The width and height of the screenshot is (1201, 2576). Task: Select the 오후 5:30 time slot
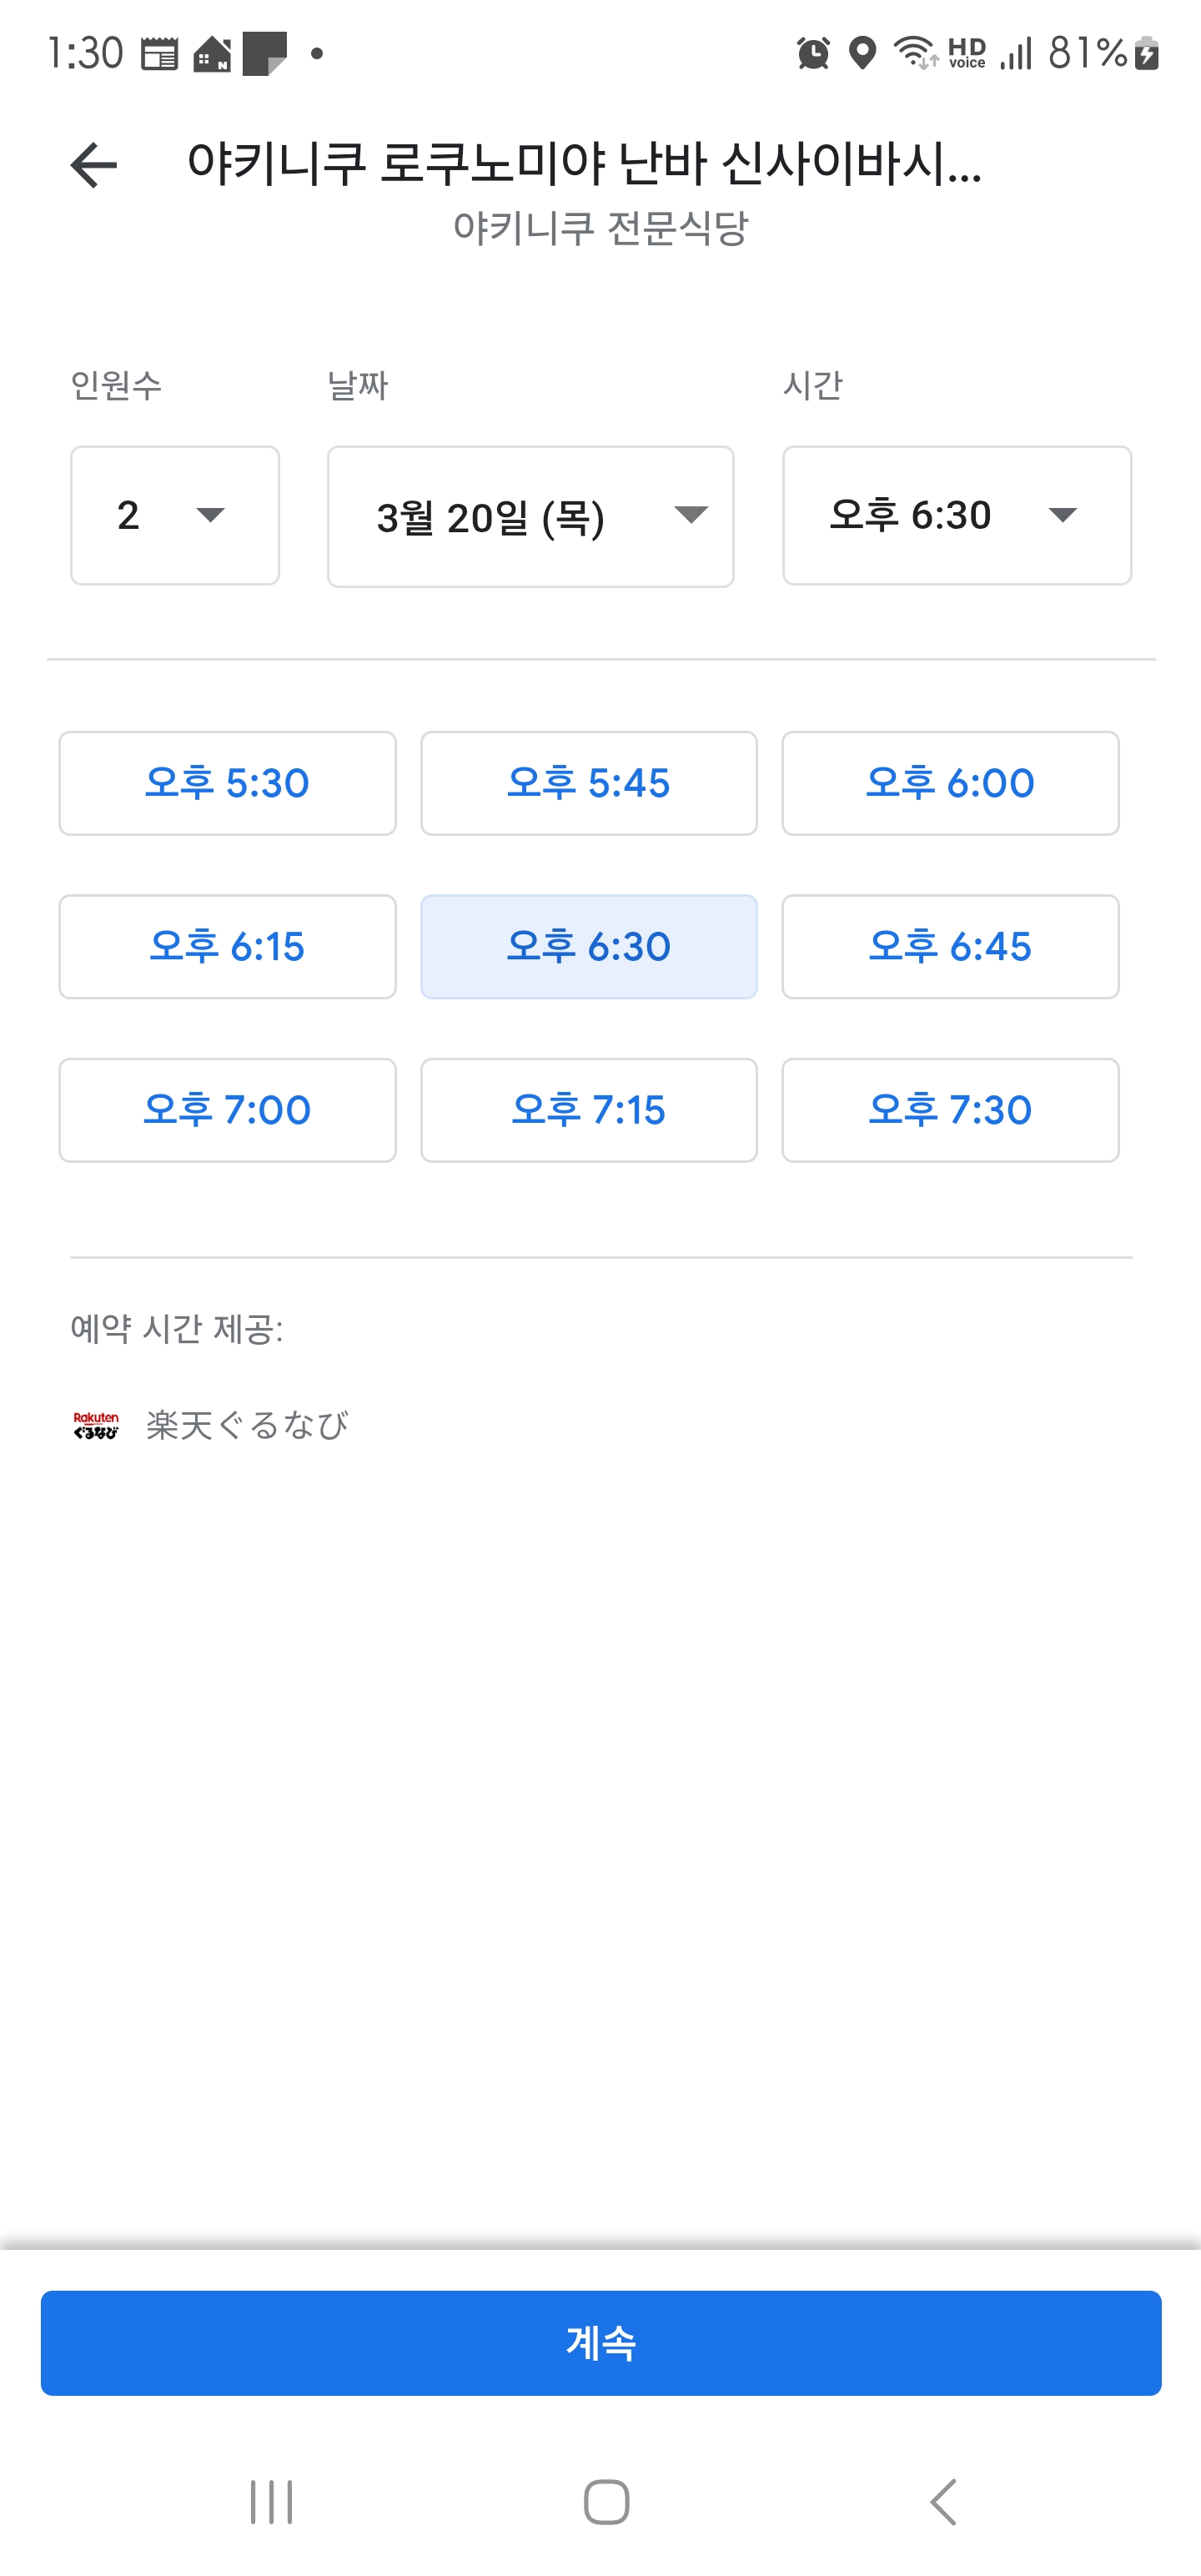(227, 783)
